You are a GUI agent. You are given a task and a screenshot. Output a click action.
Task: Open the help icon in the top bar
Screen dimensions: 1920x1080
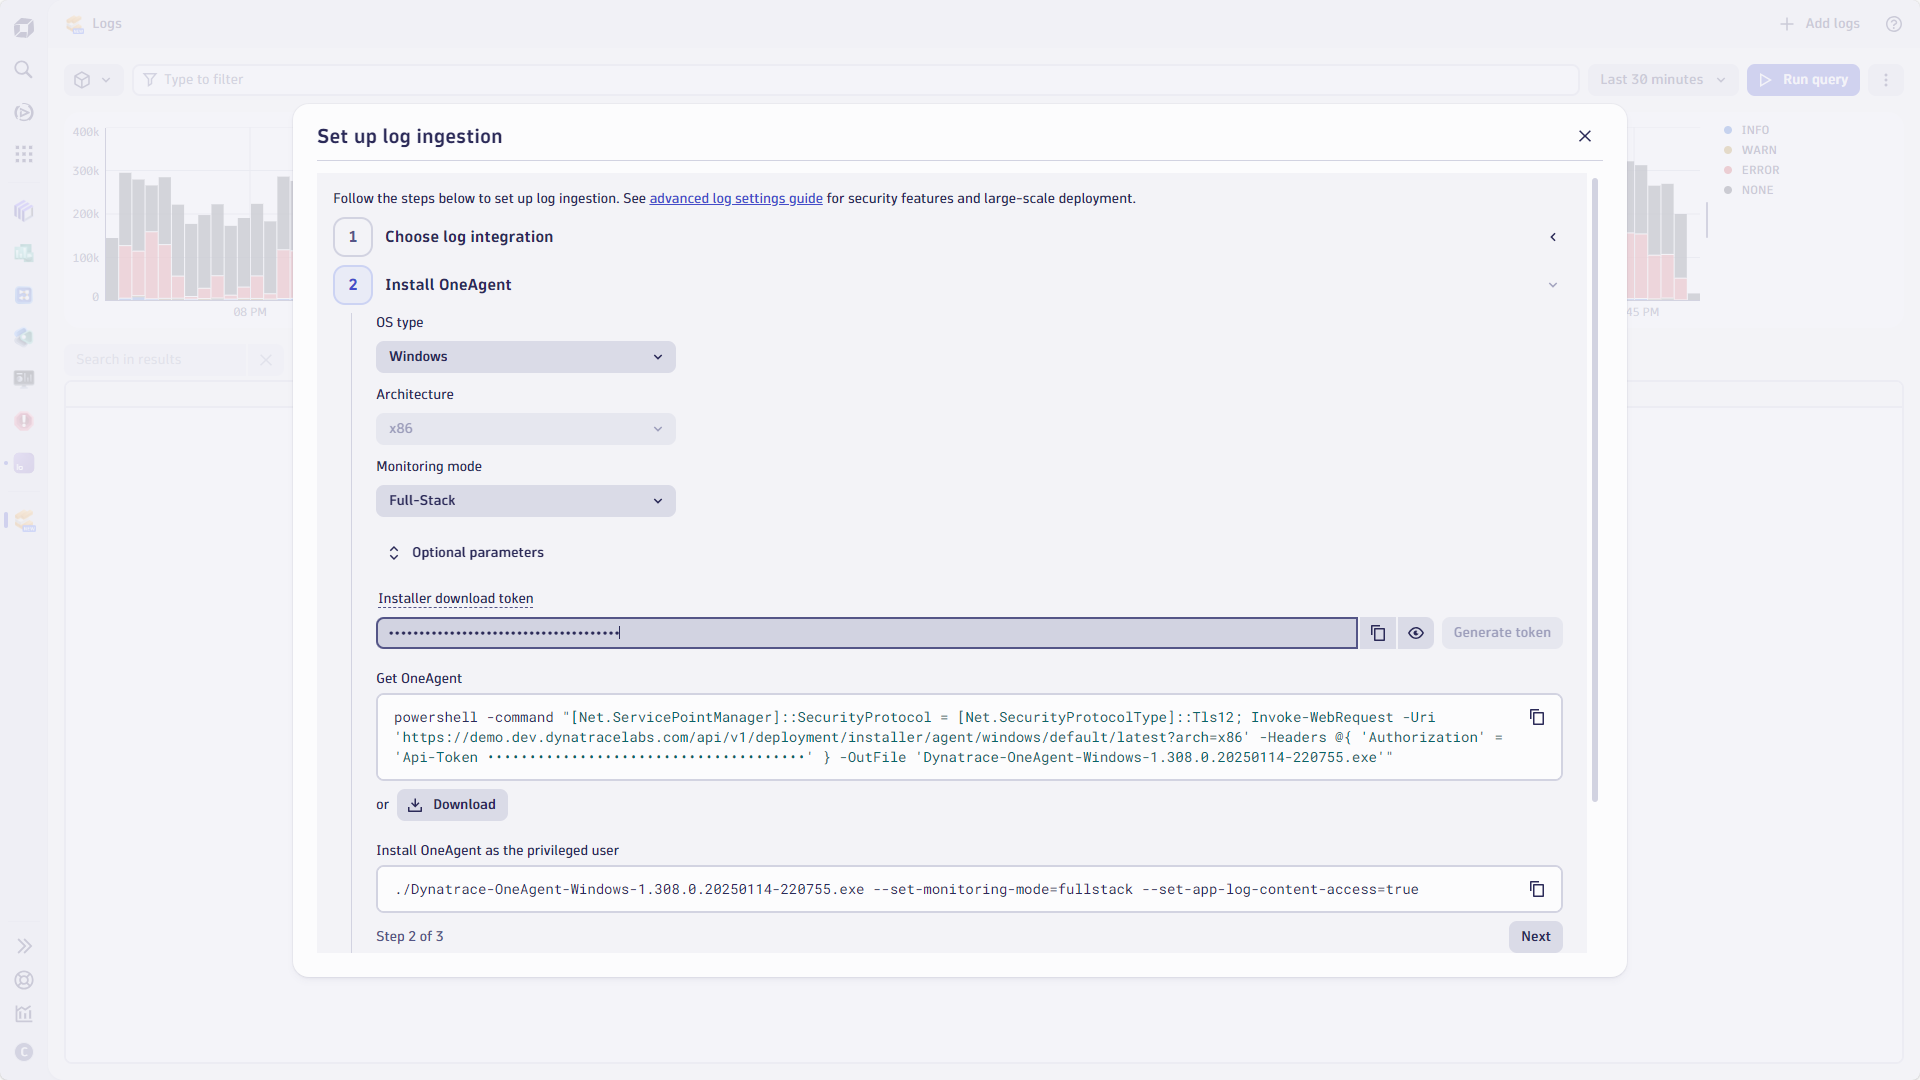1893,23
